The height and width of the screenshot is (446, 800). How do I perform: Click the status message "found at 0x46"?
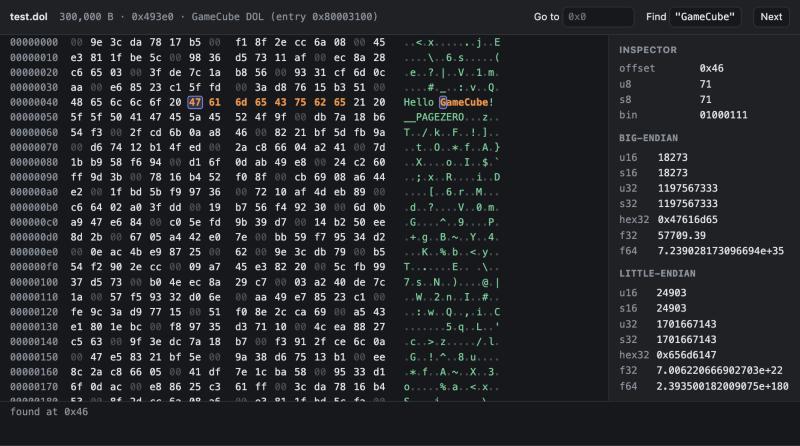[49, 412]
